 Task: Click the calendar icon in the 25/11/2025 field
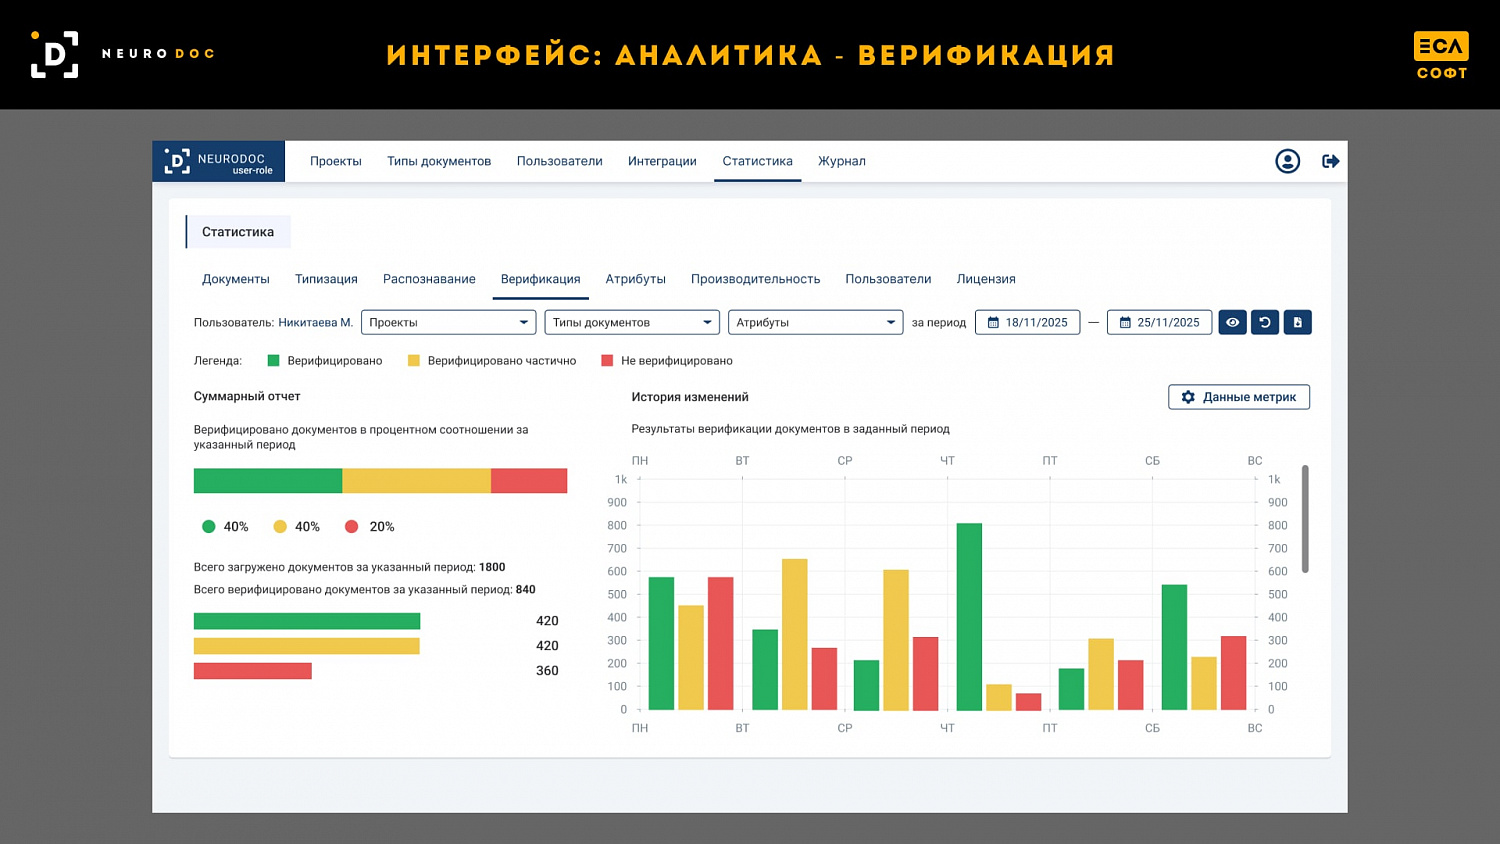click(1125, 323)
